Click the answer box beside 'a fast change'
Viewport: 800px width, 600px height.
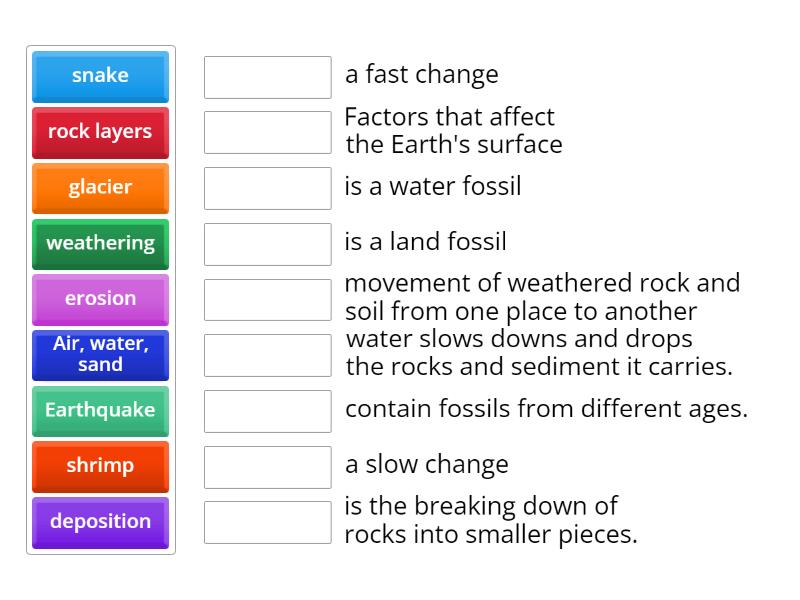click(x=266, y=75)
